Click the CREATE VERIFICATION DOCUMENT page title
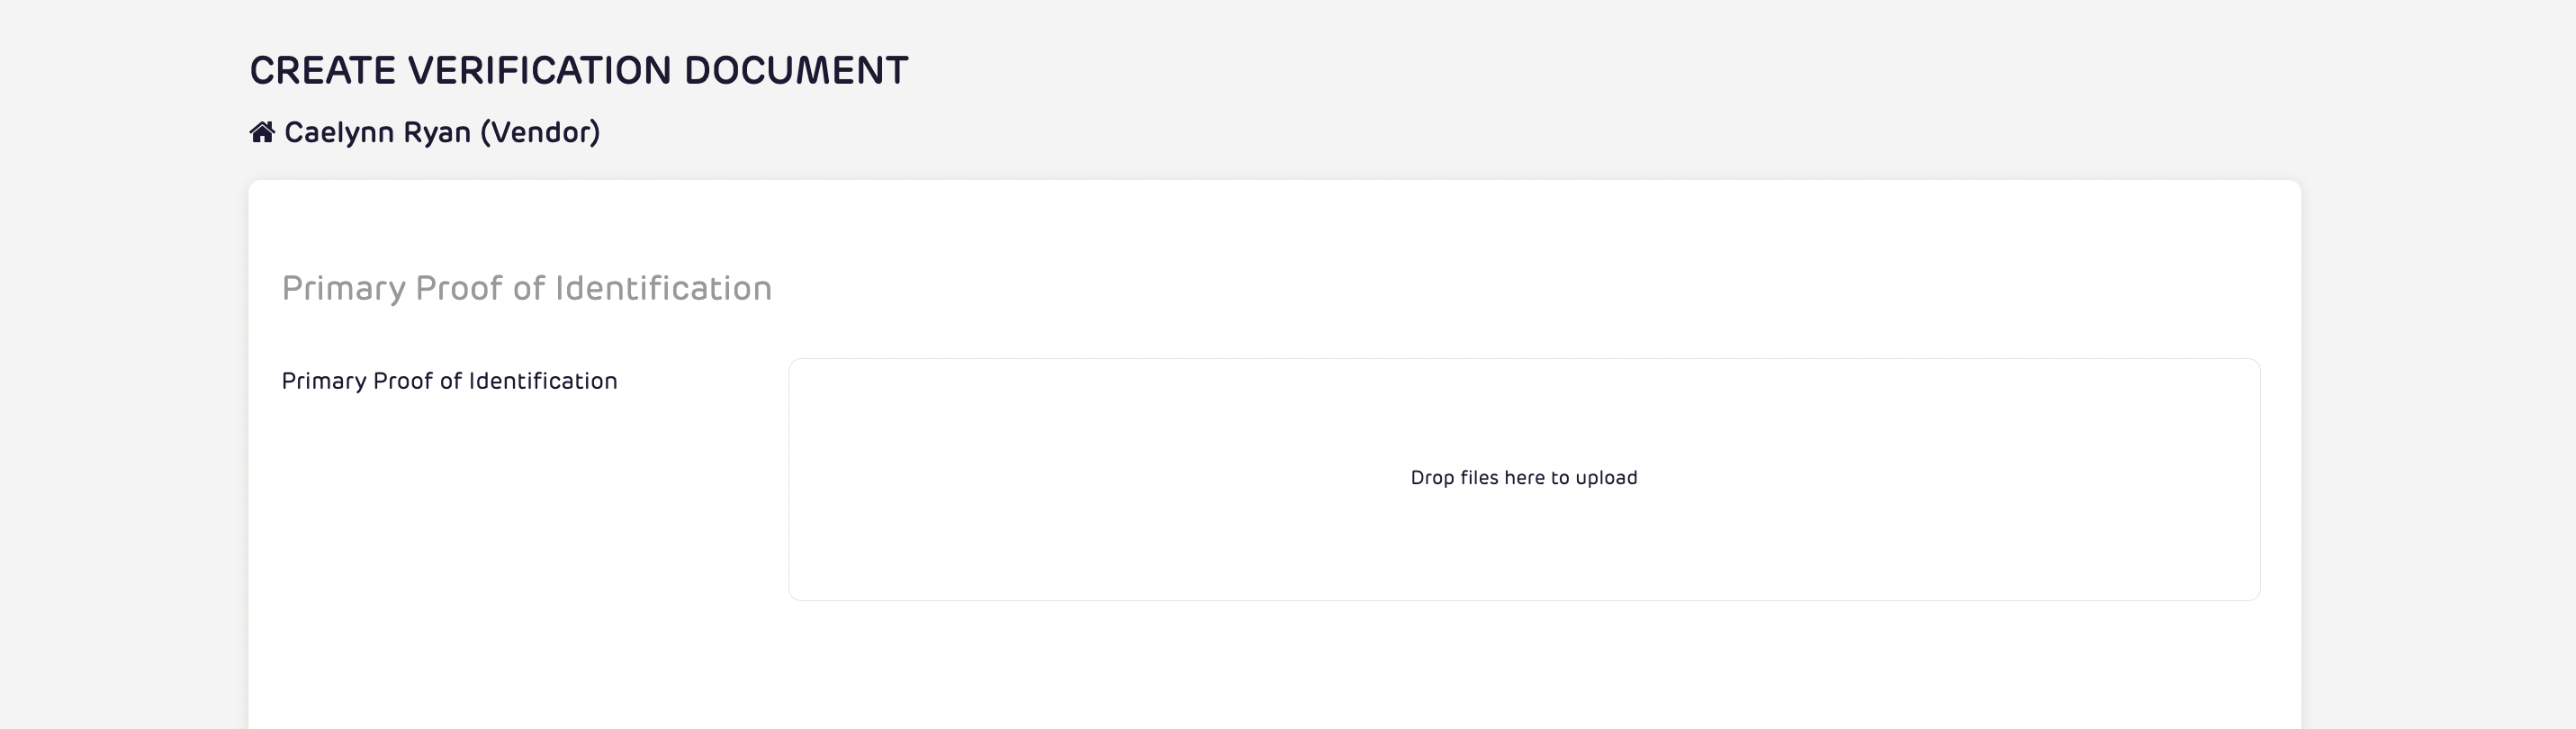The width and height of the screenshot is (2576, 729). pyautogui.click(x=580, y=70)
